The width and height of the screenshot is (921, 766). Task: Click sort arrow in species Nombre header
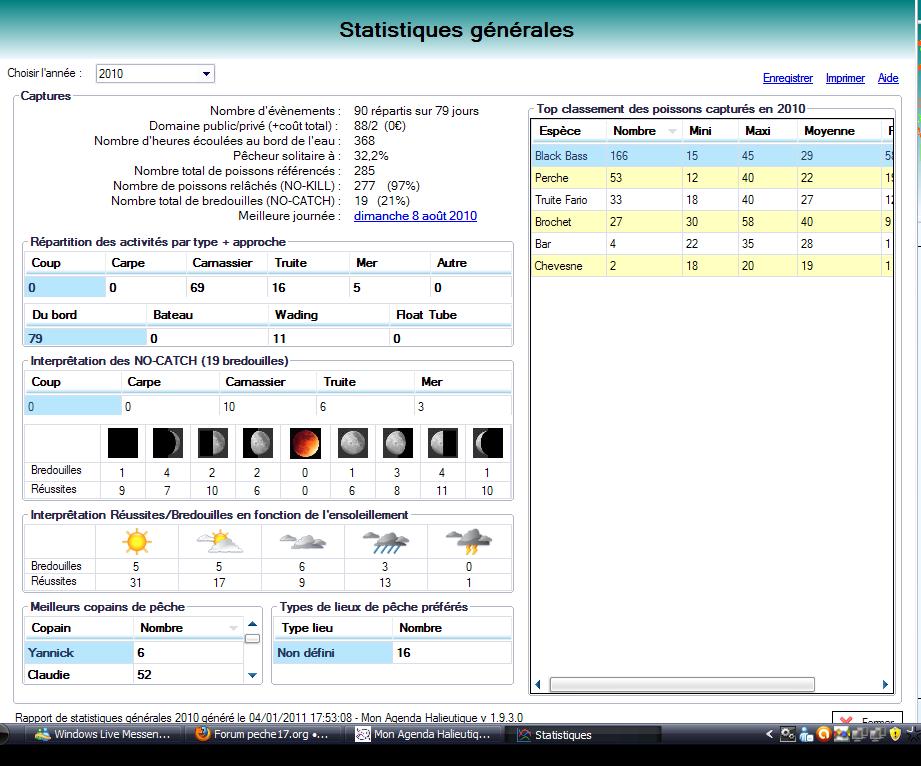tap(673, 132)
